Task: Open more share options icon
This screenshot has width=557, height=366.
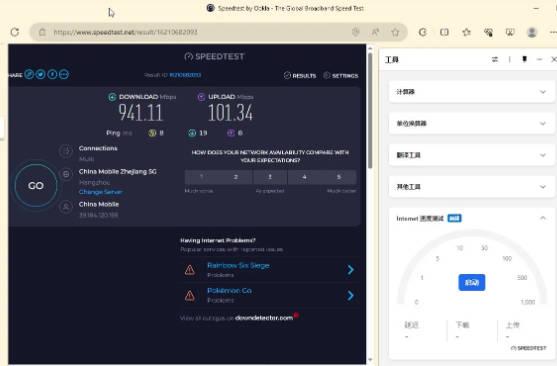Action: [64, 74]
